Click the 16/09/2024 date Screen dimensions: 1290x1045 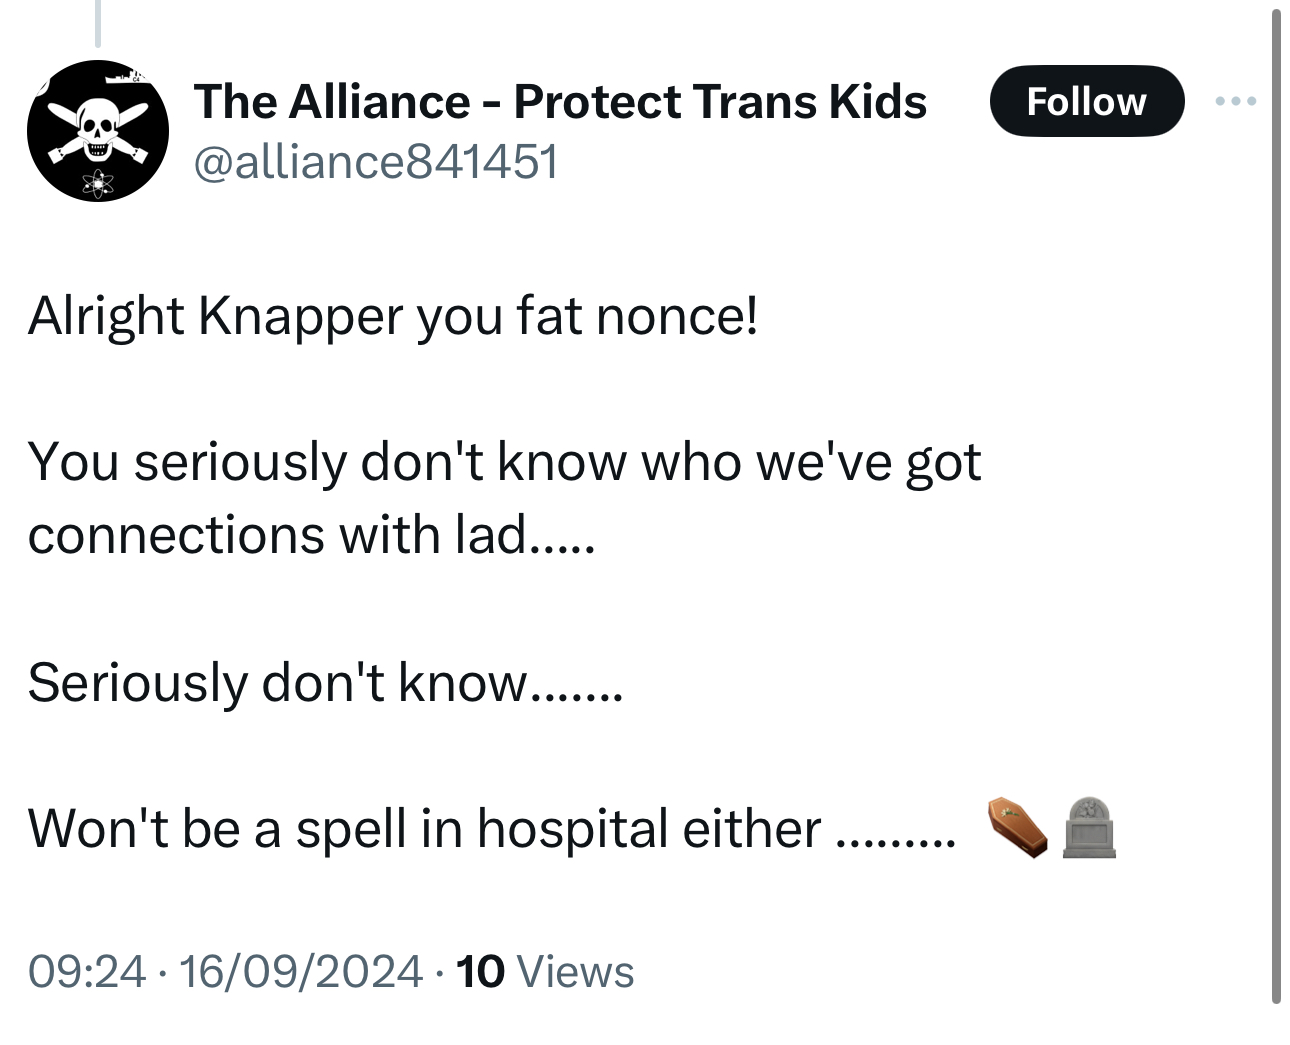tap(300, 971)
